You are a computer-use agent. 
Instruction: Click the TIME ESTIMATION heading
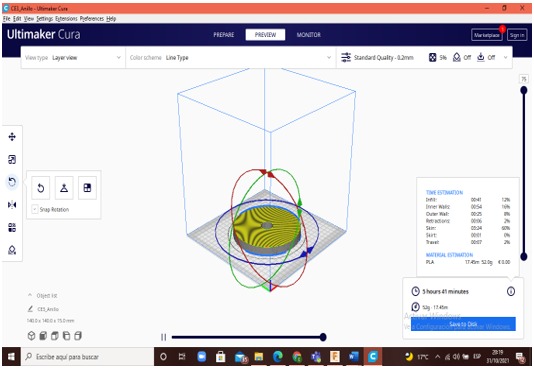[444, 192]
